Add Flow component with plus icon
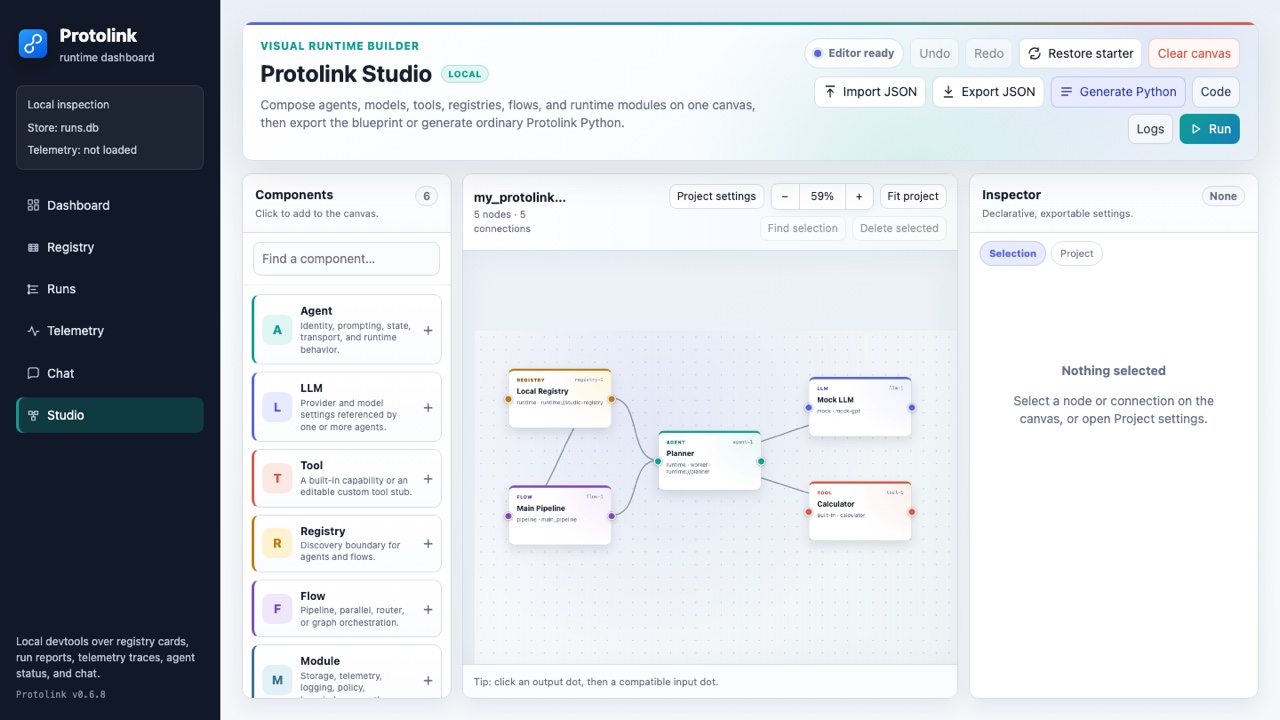Screen dimensions: 1280x720 (x=428, y=609)
